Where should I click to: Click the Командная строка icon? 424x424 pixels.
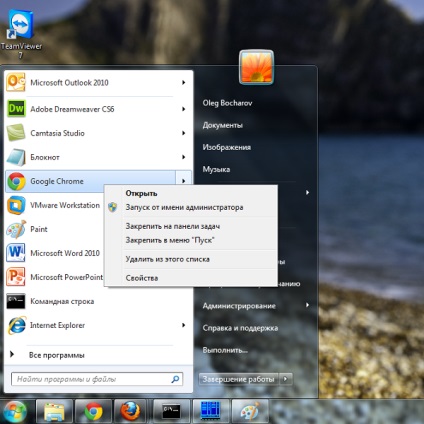tap(16, 301)
